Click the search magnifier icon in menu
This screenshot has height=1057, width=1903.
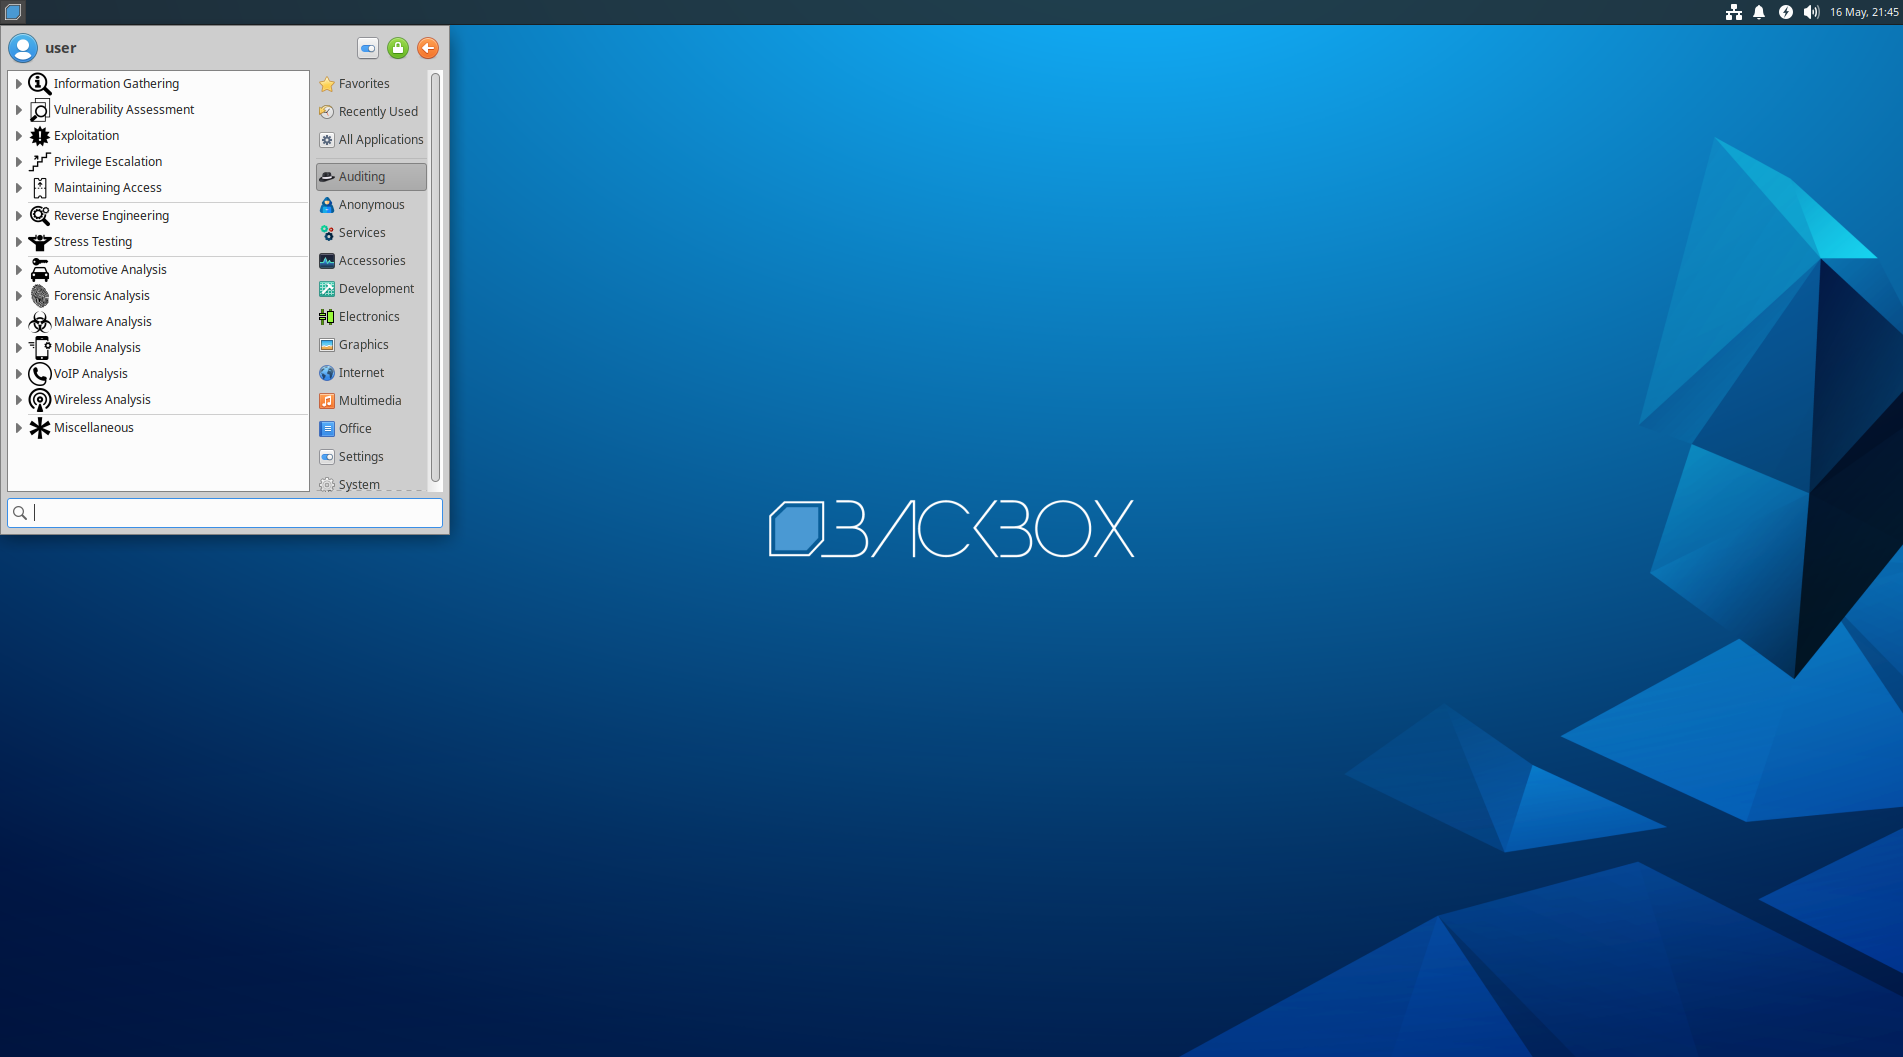(20, 513)
